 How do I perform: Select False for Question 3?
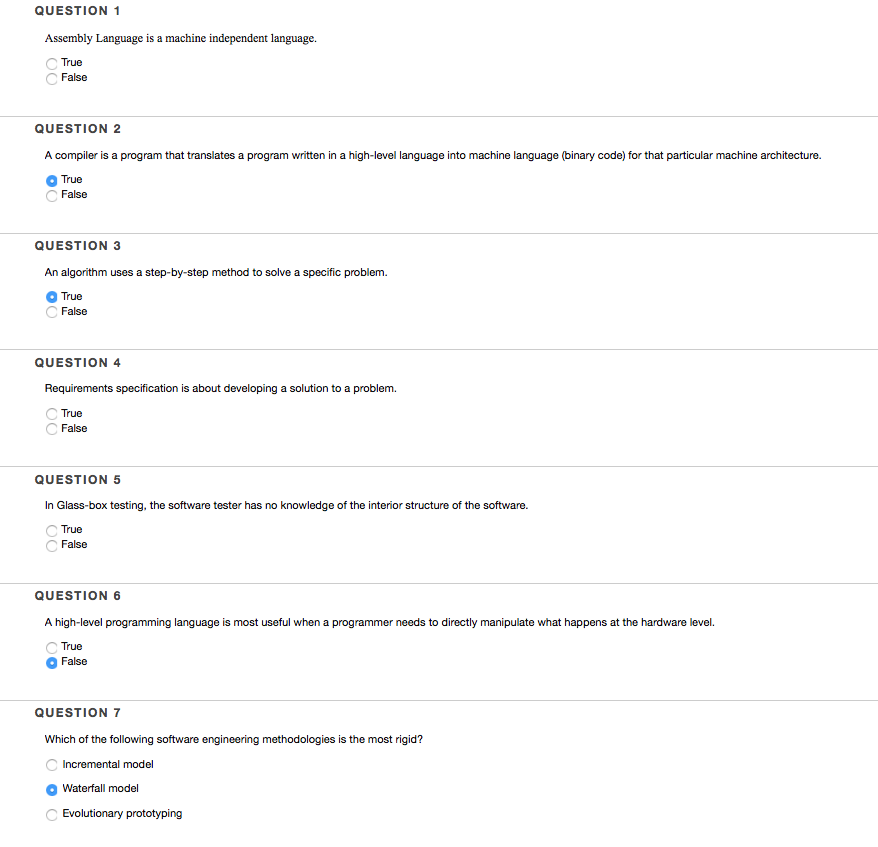click(52, 312)
